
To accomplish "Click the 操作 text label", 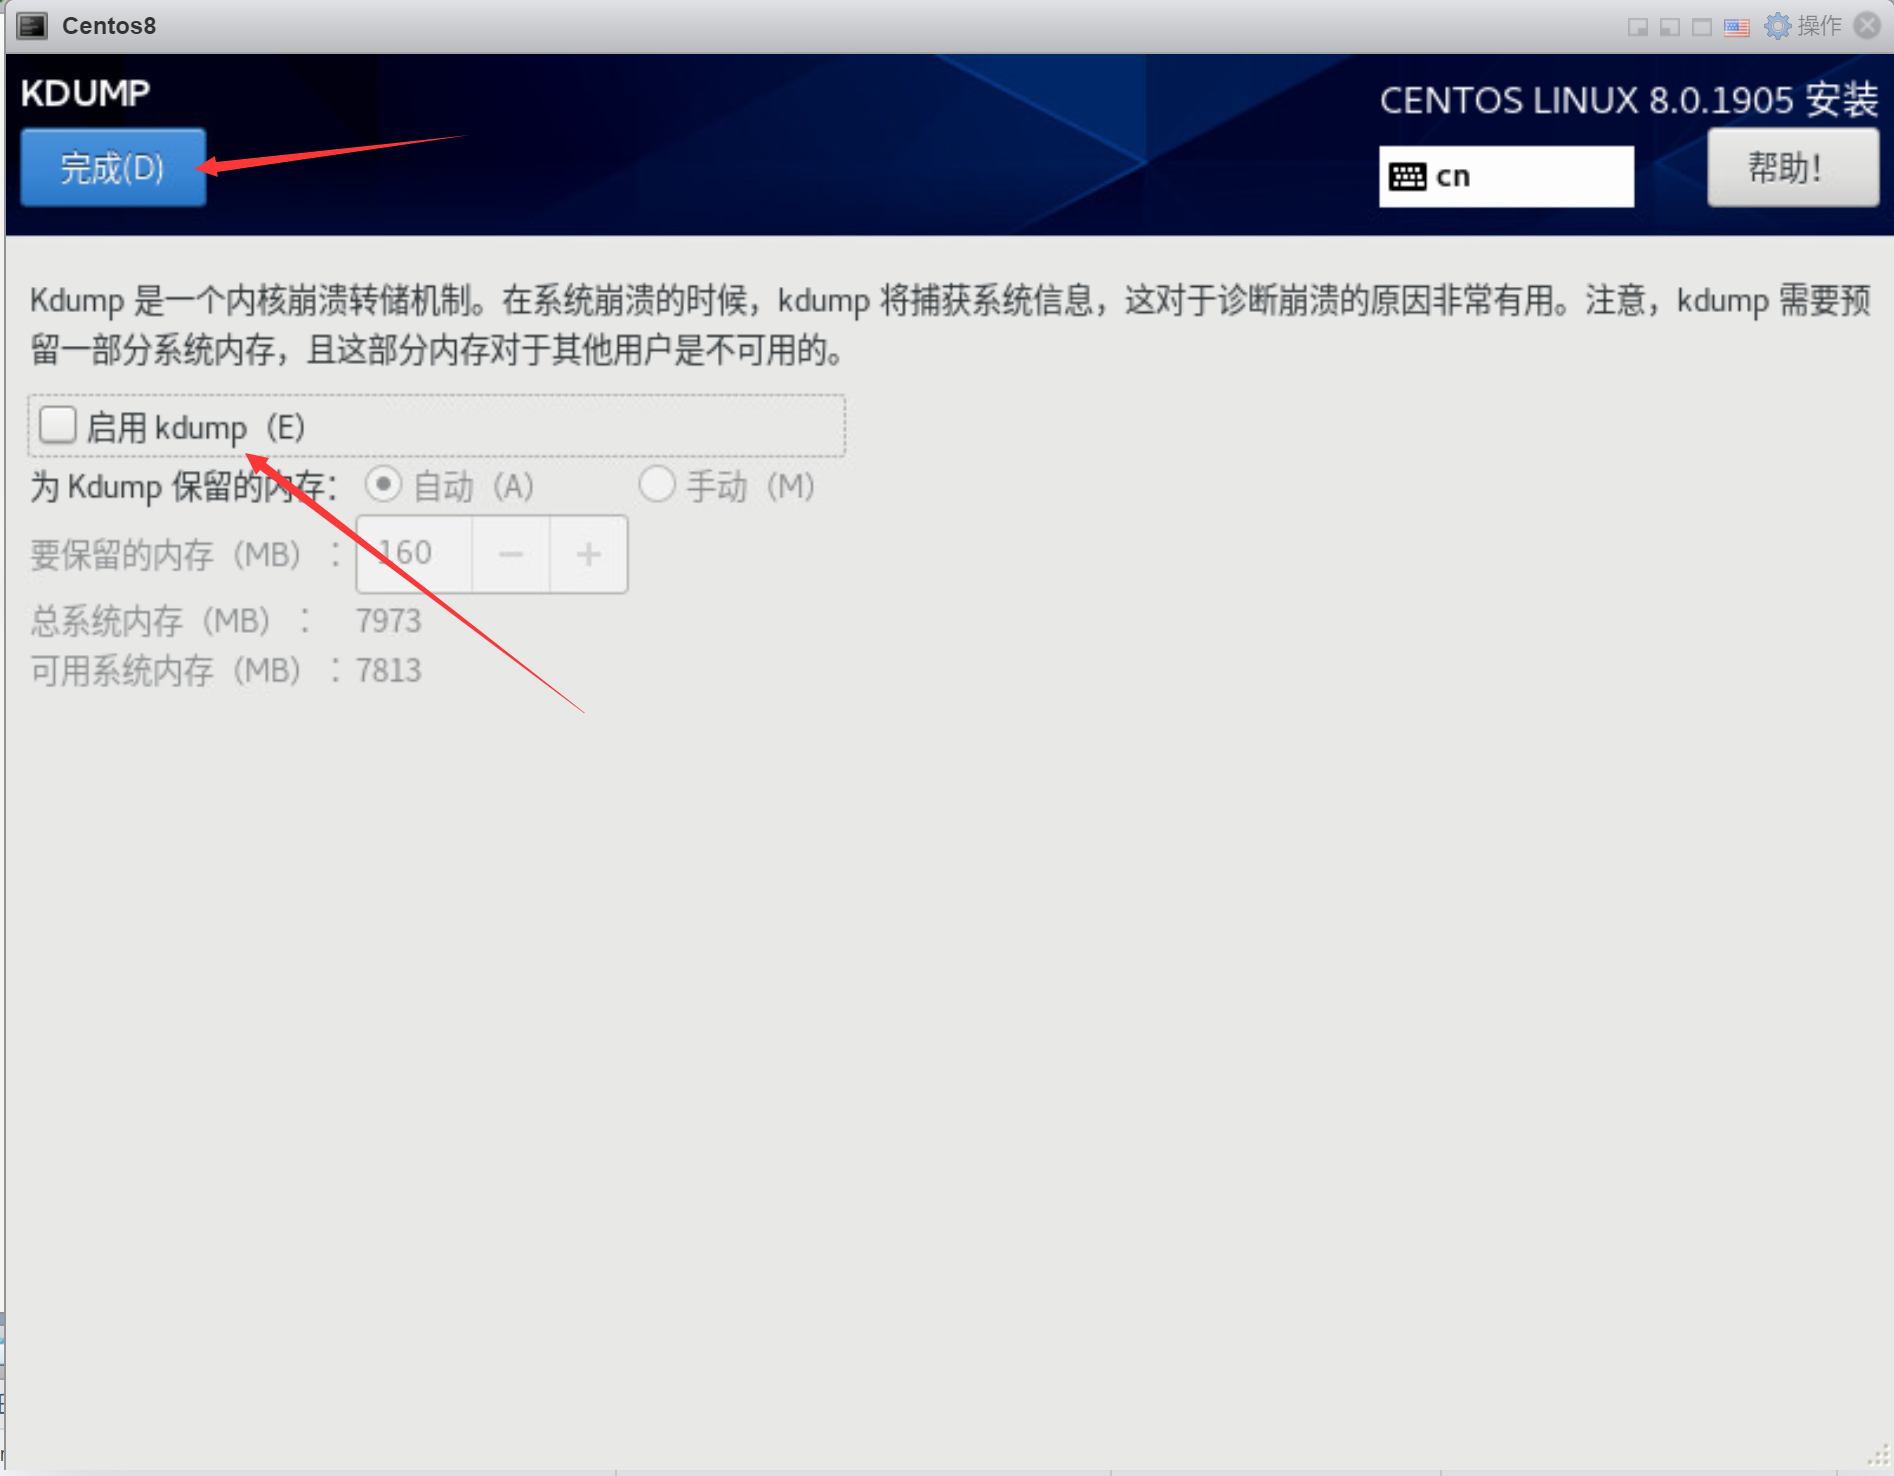I will [x=1819, y=26].
